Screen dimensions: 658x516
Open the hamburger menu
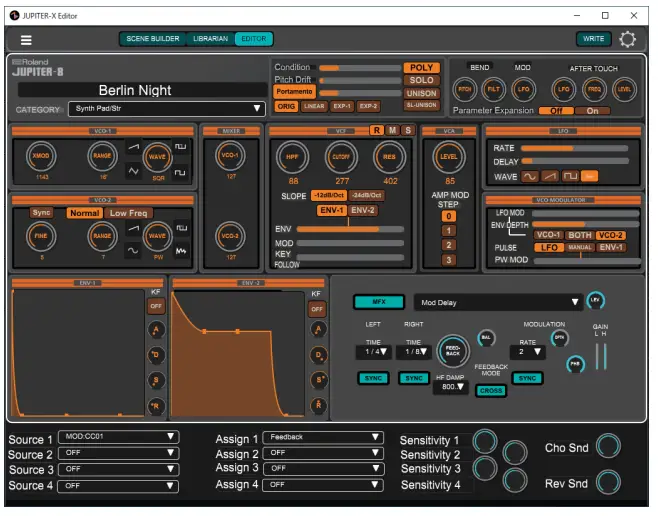(x=26, y=40)
